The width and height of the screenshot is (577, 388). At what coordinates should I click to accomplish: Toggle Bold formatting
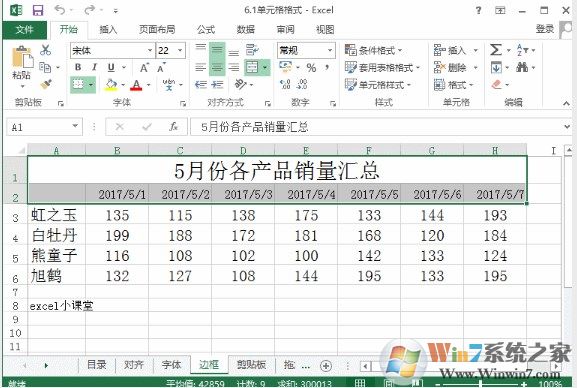click(x=78, y=67)
